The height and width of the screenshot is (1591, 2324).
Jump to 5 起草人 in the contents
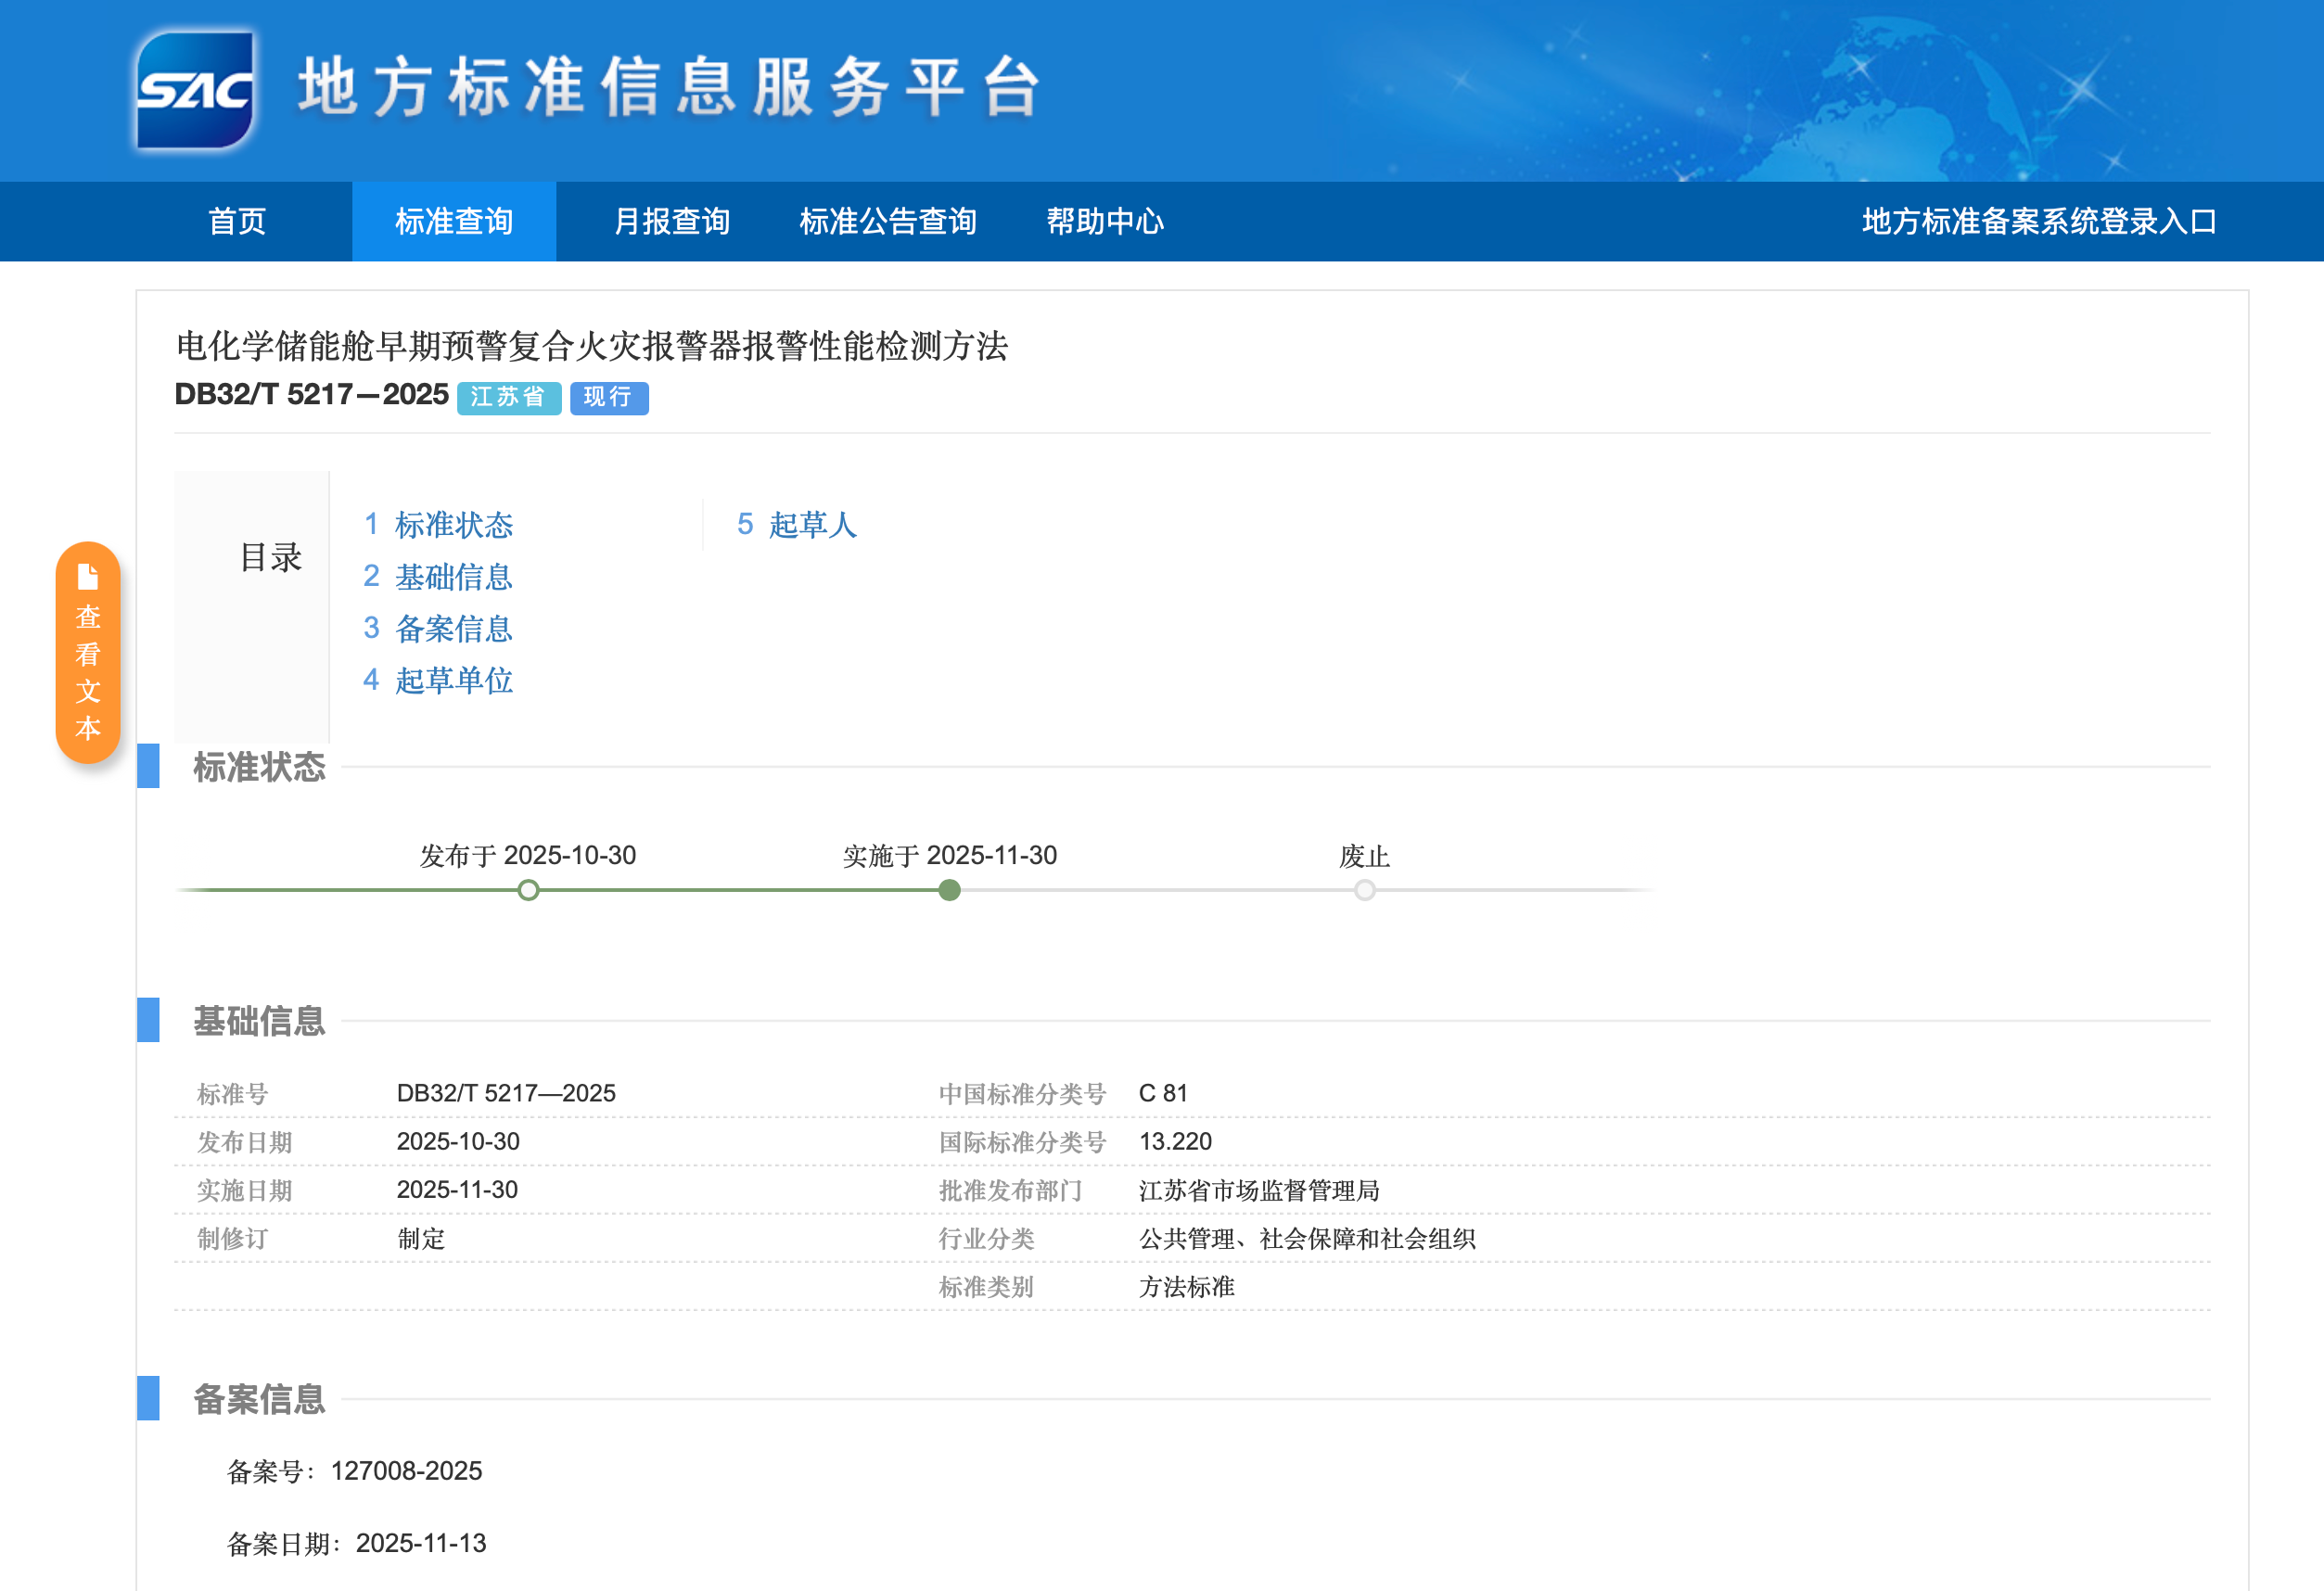[x=797, y=525]
